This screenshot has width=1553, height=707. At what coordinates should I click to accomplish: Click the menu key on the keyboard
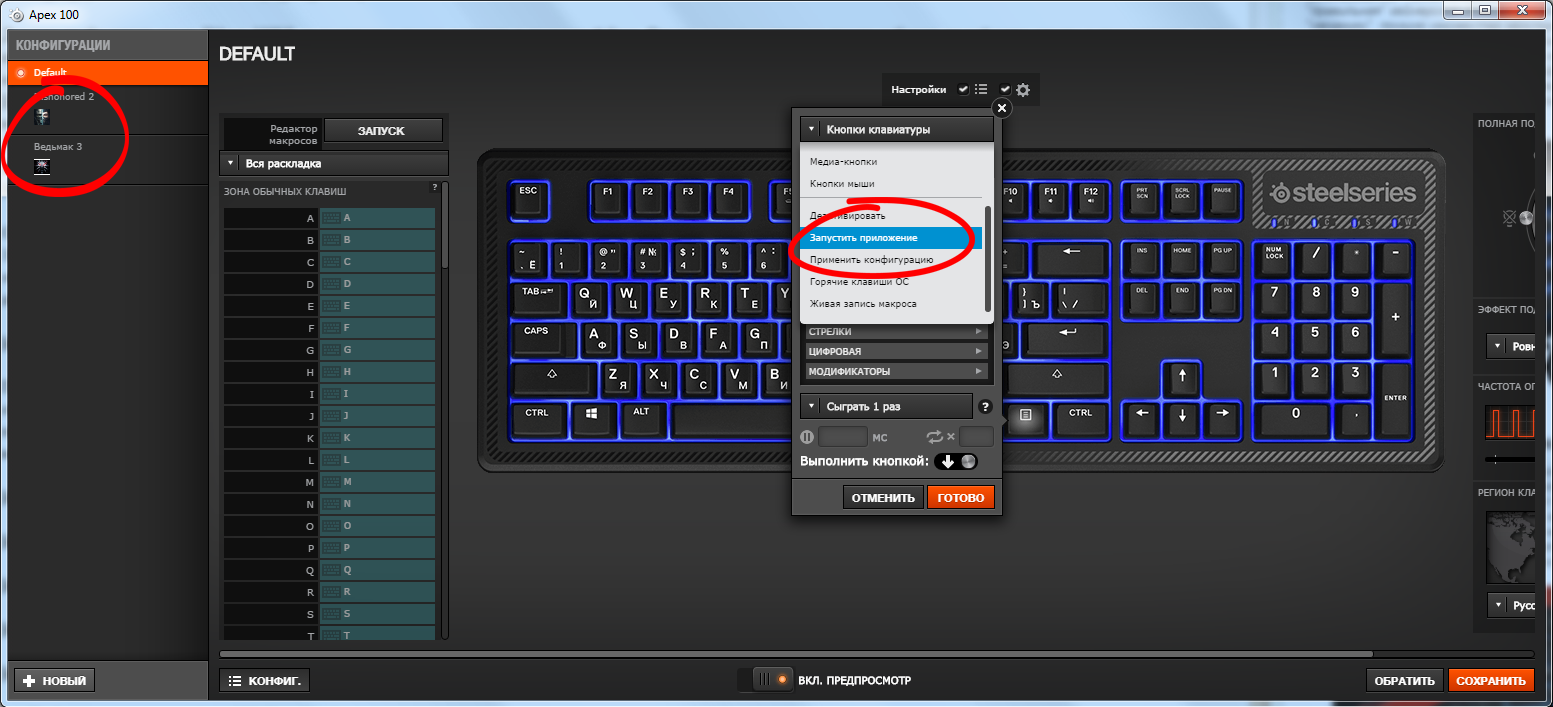(1026, 417)
